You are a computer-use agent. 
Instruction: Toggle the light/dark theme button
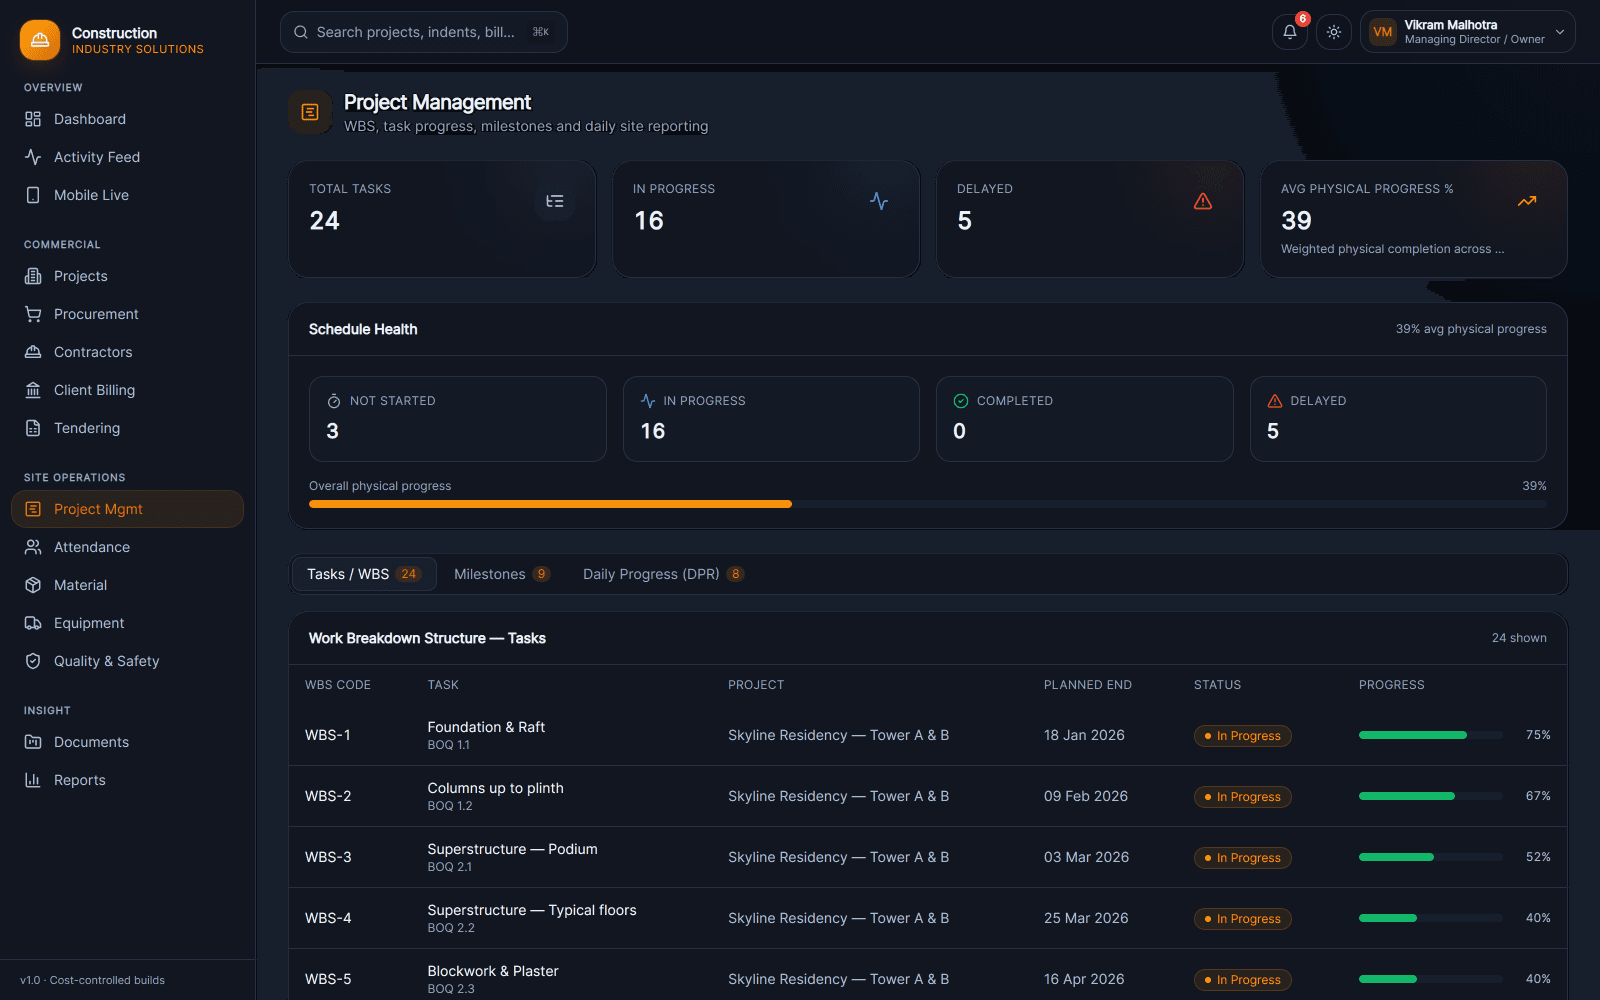[1334, 32]
